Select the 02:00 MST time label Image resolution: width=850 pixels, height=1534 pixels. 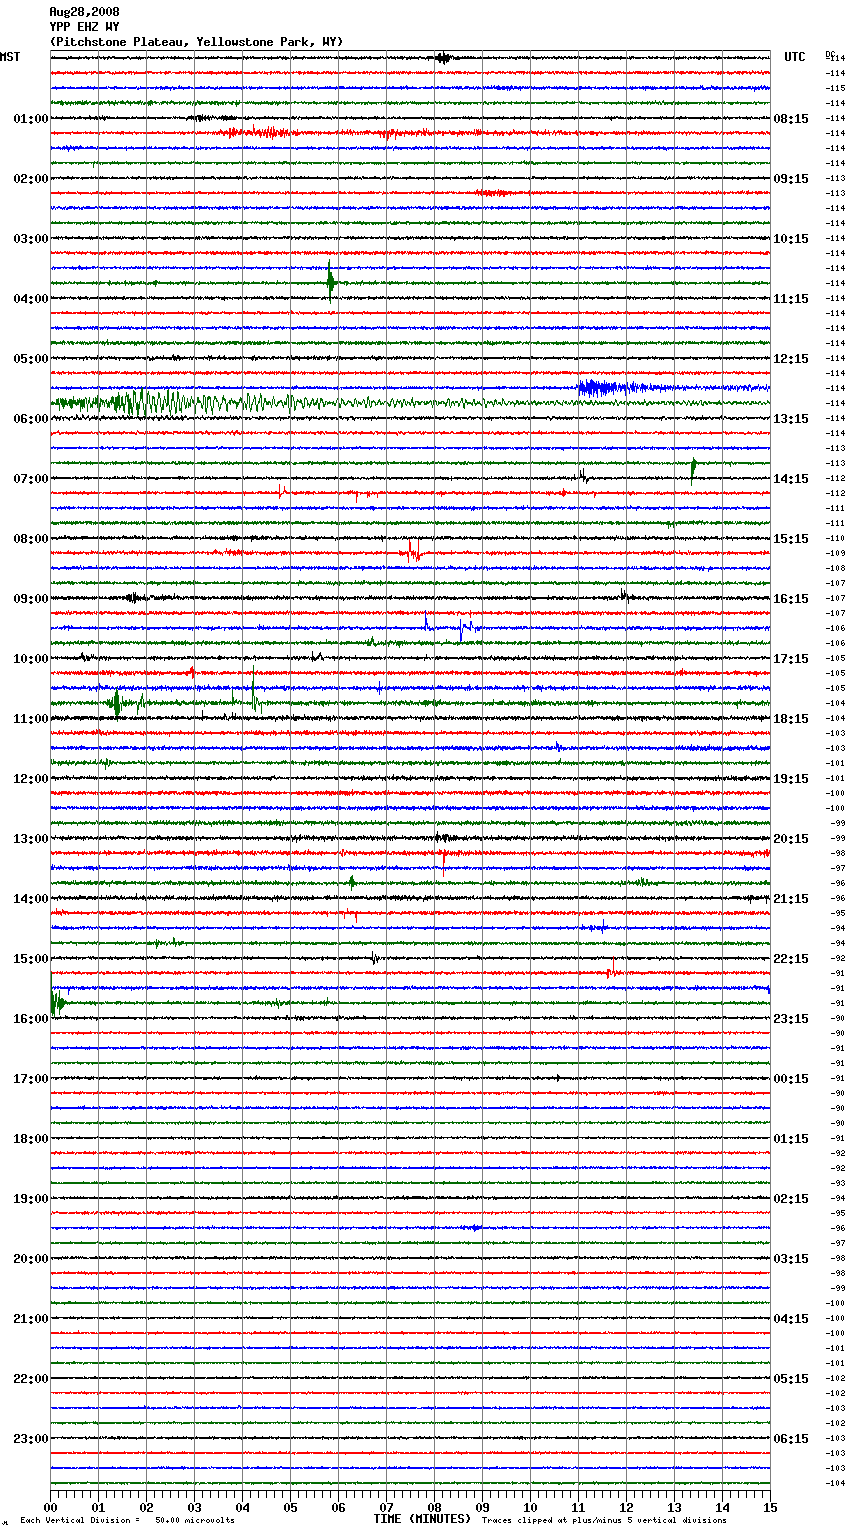pyautogui.click(x=31, y=179)
